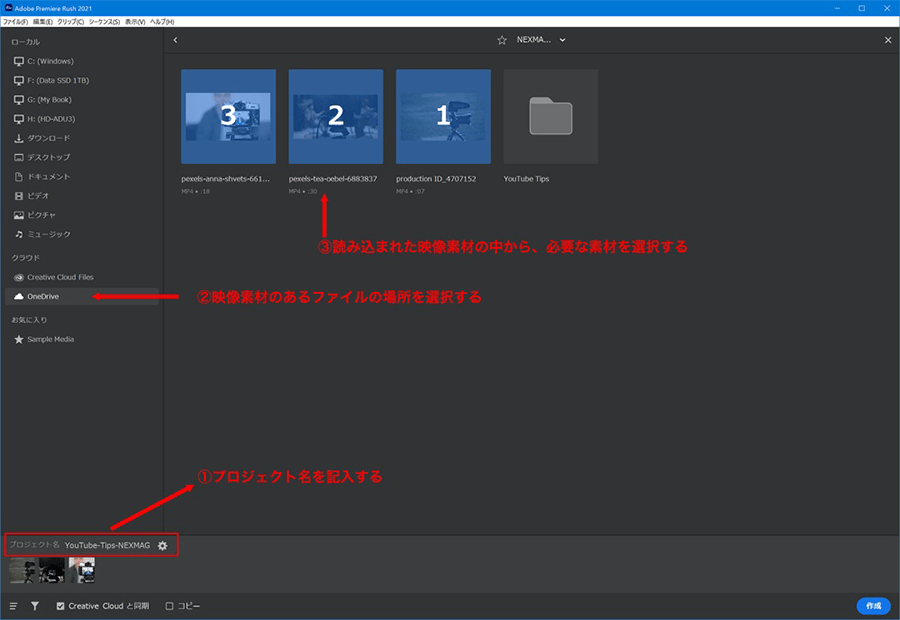
Task: Open the C: (Windows) drive
Action: coord(44,61)
